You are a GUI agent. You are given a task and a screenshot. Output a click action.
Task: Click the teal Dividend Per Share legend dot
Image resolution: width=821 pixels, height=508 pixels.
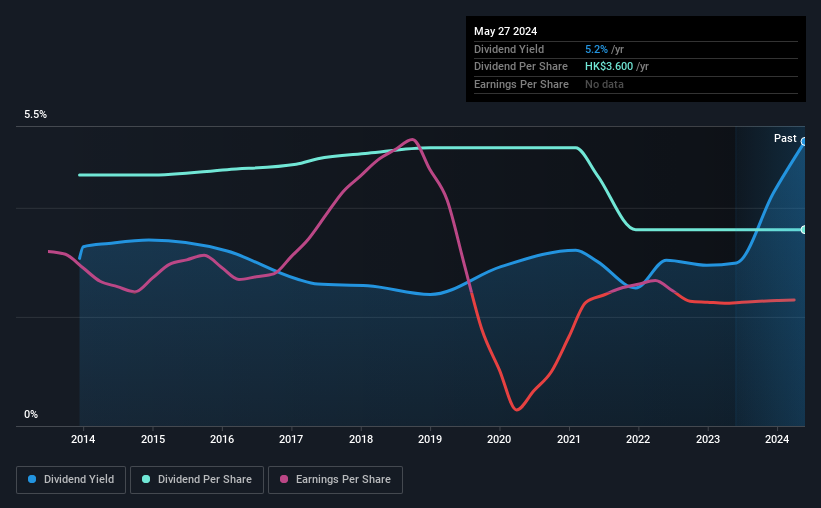tap(146, 480)
